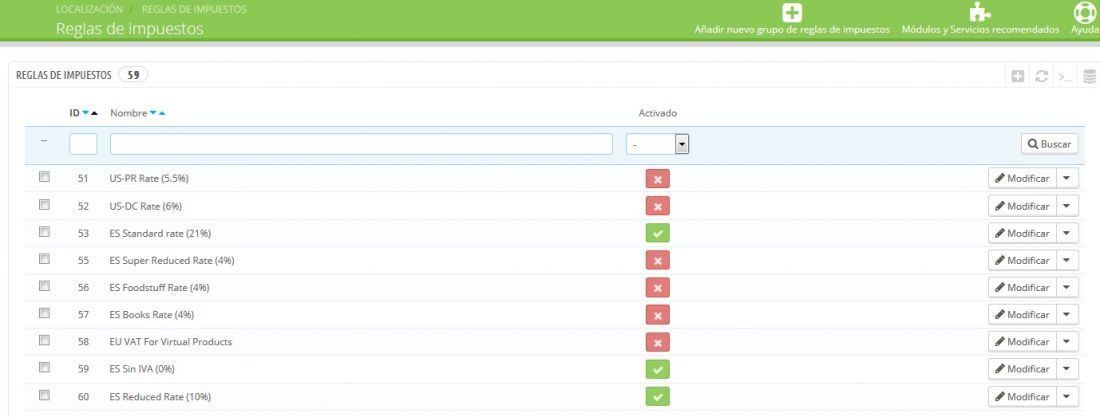This screenshot has height=417, width=1100.
Task: Click the Buscar search button
Action: click(x=1049, y=144)
